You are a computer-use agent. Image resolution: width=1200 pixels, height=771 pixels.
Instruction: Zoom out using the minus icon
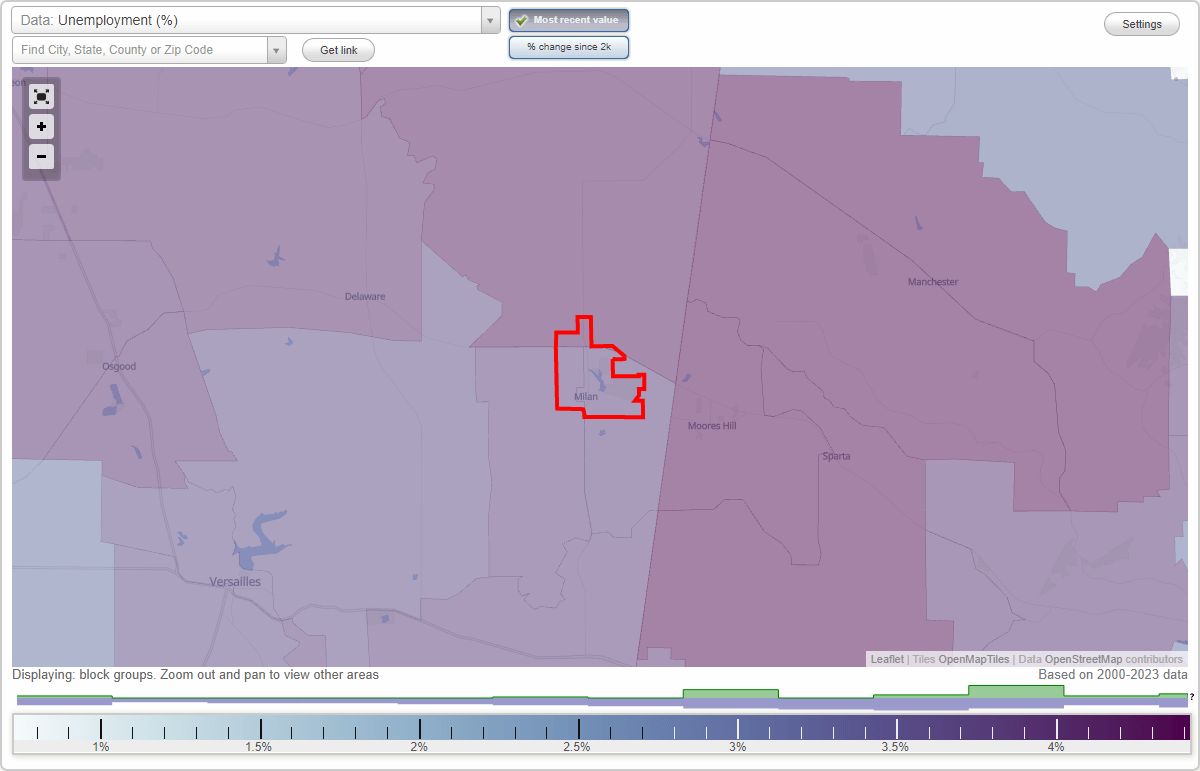[x=41, y=156]
